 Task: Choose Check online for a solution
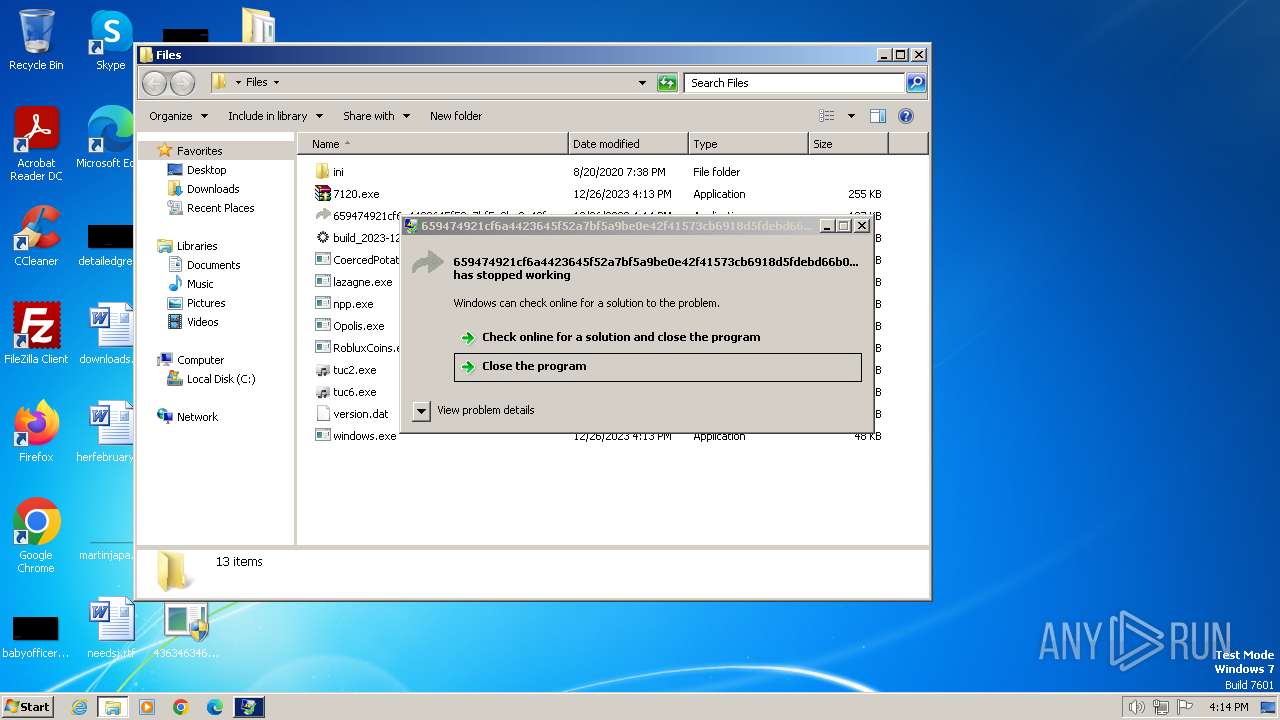tap(621, 337)
